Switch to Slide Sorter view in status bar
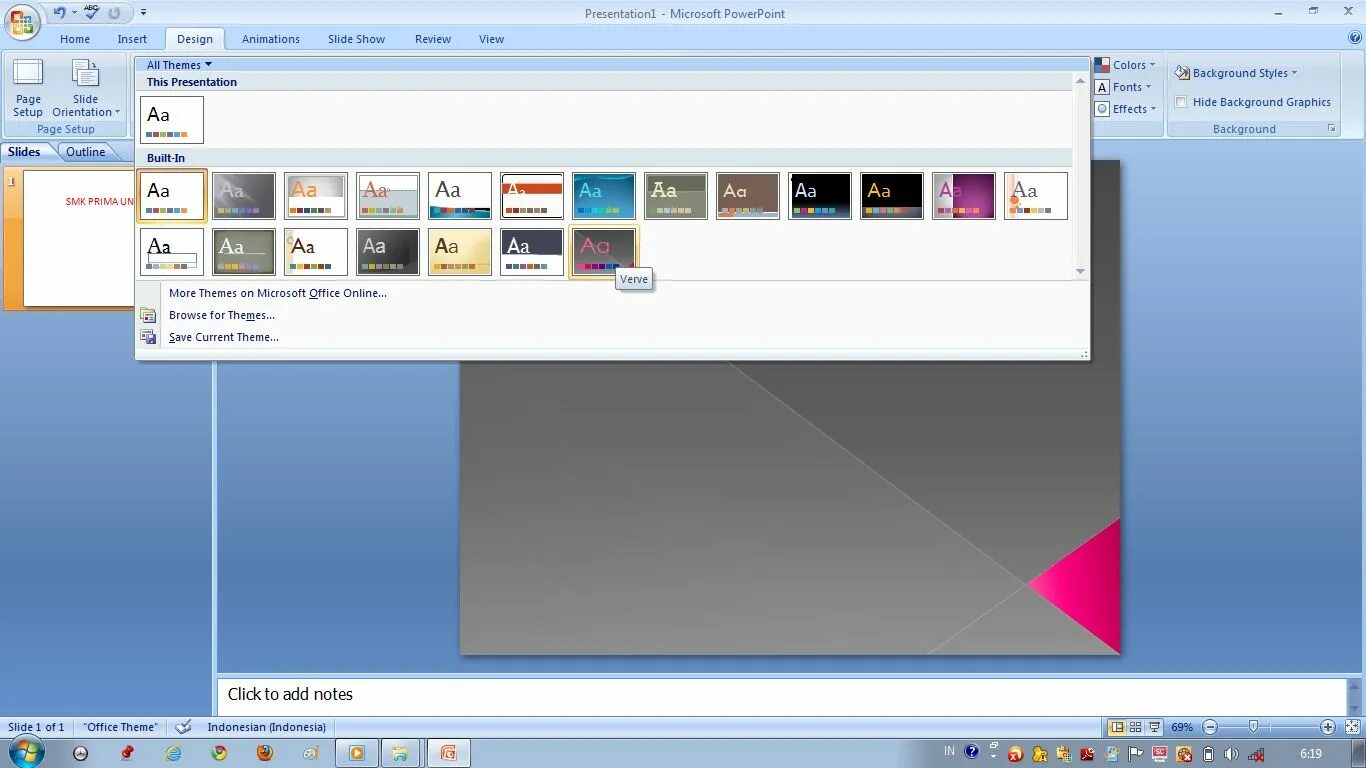 (x=1136, y=727)
